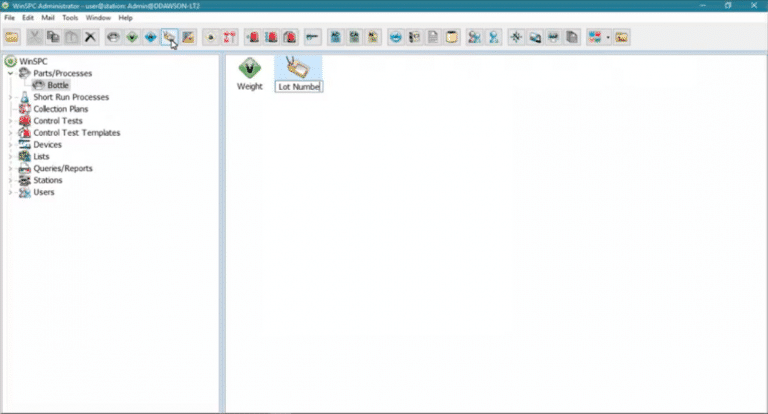Open the File menu
768x414 pixels.
(10, 18)
